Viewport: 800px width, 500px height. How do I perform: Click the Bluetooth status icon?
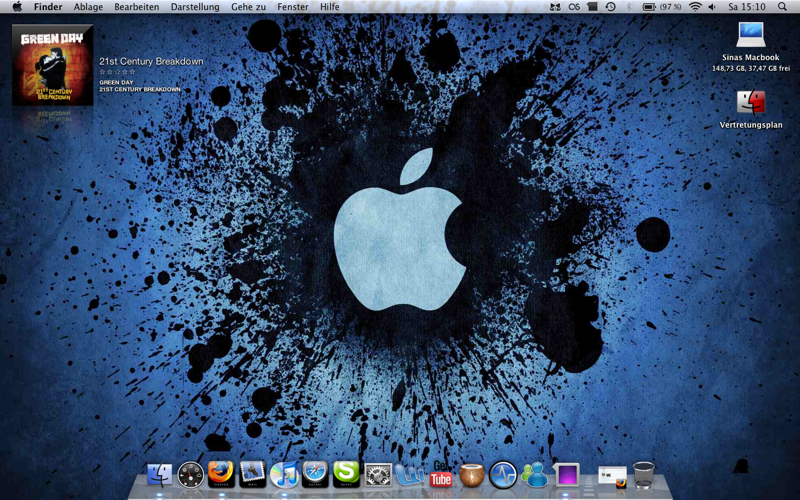tap(629, 7)
